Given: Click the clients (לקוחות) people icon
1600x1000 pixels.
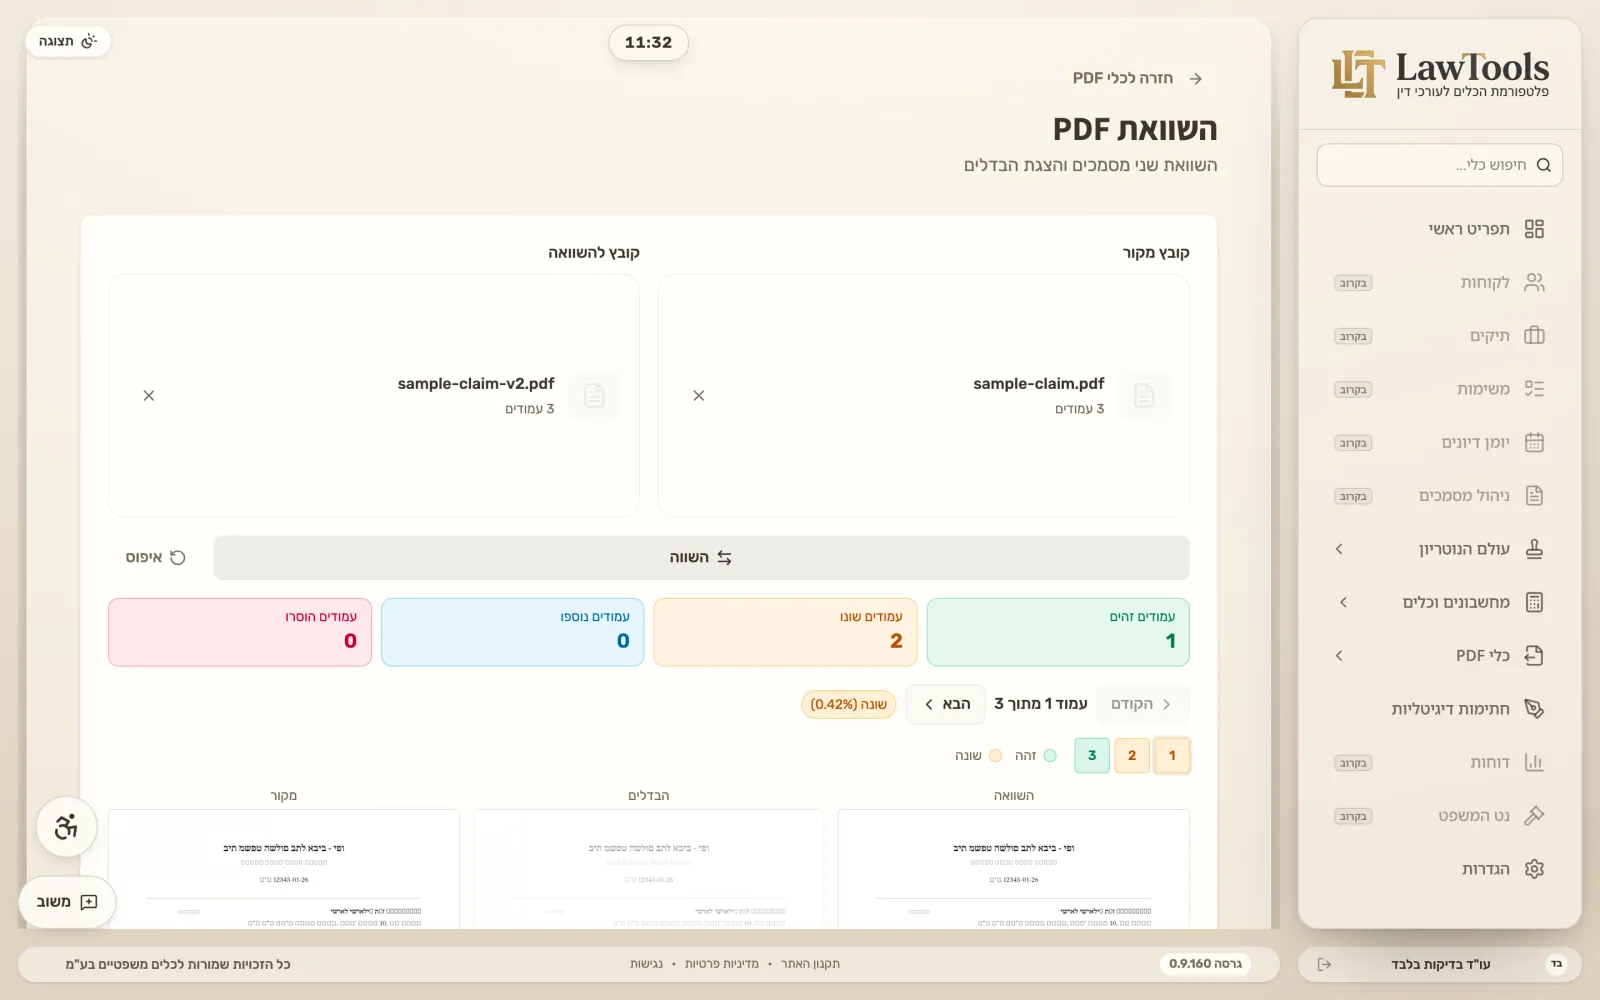Looking at the screenshot, I should click(1534, 282).
